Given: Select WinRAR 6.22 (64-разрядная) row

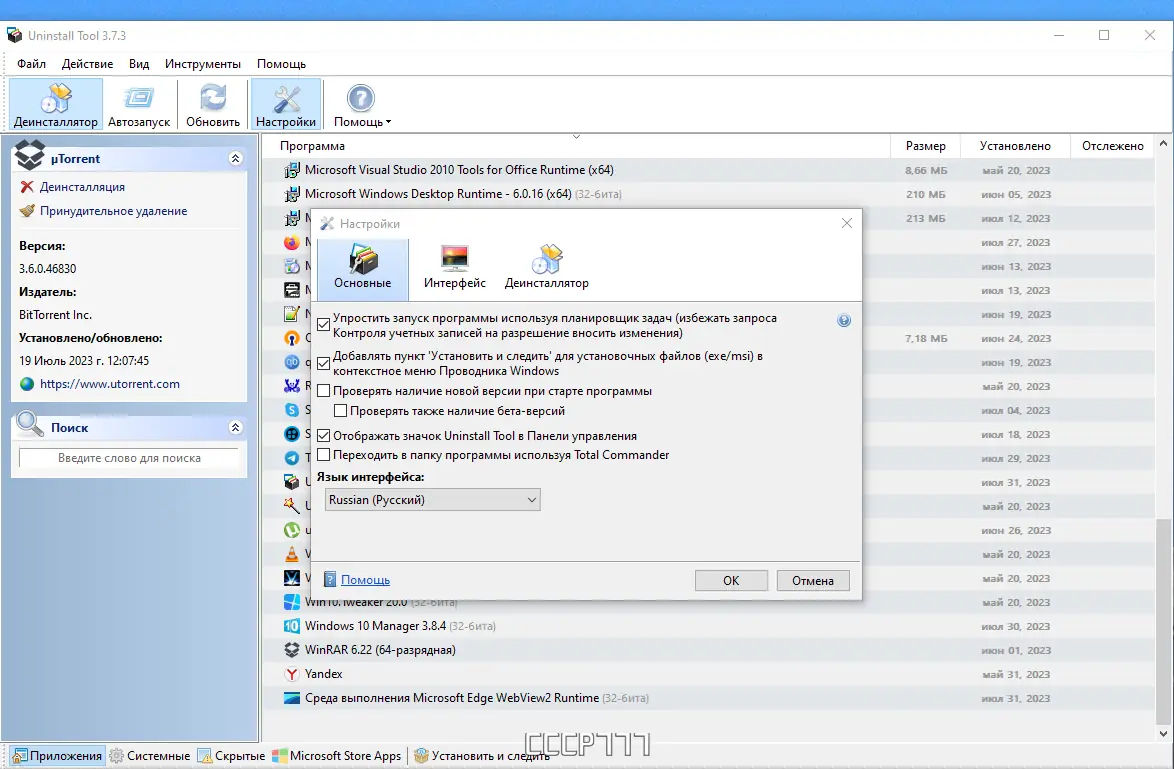Looking at the screenshot, I should 708,650.
